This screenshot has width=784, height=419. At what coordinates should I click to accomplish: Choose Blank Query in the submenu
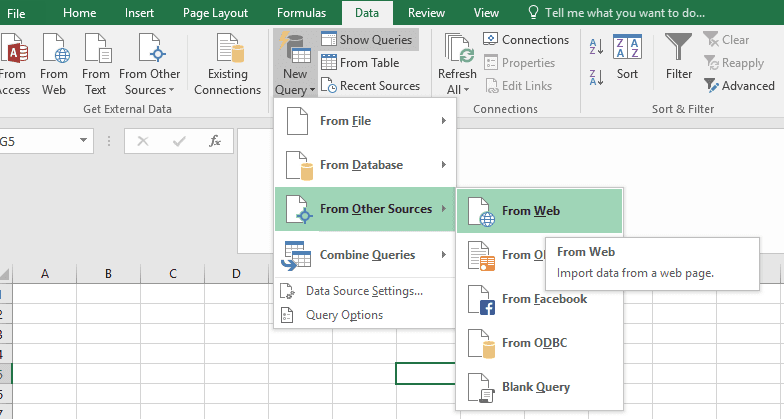click(x=540, y=387)
